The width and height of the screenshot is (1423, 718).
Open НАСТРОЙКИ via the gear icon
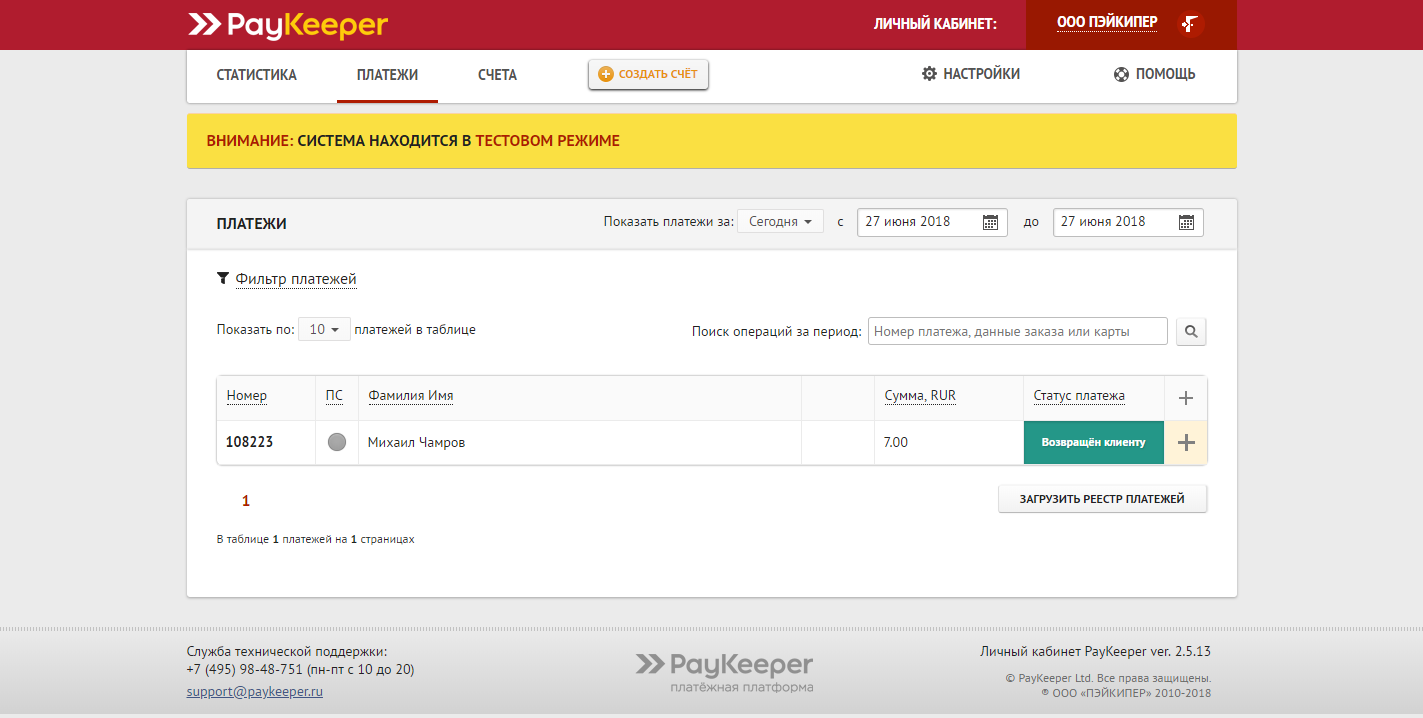pos(926,73)
